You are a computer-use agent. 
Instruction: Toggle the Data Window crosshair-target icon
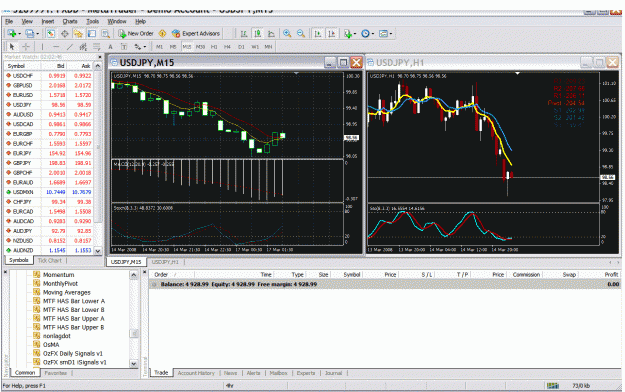pyautogui.click(x=64, y=33)
